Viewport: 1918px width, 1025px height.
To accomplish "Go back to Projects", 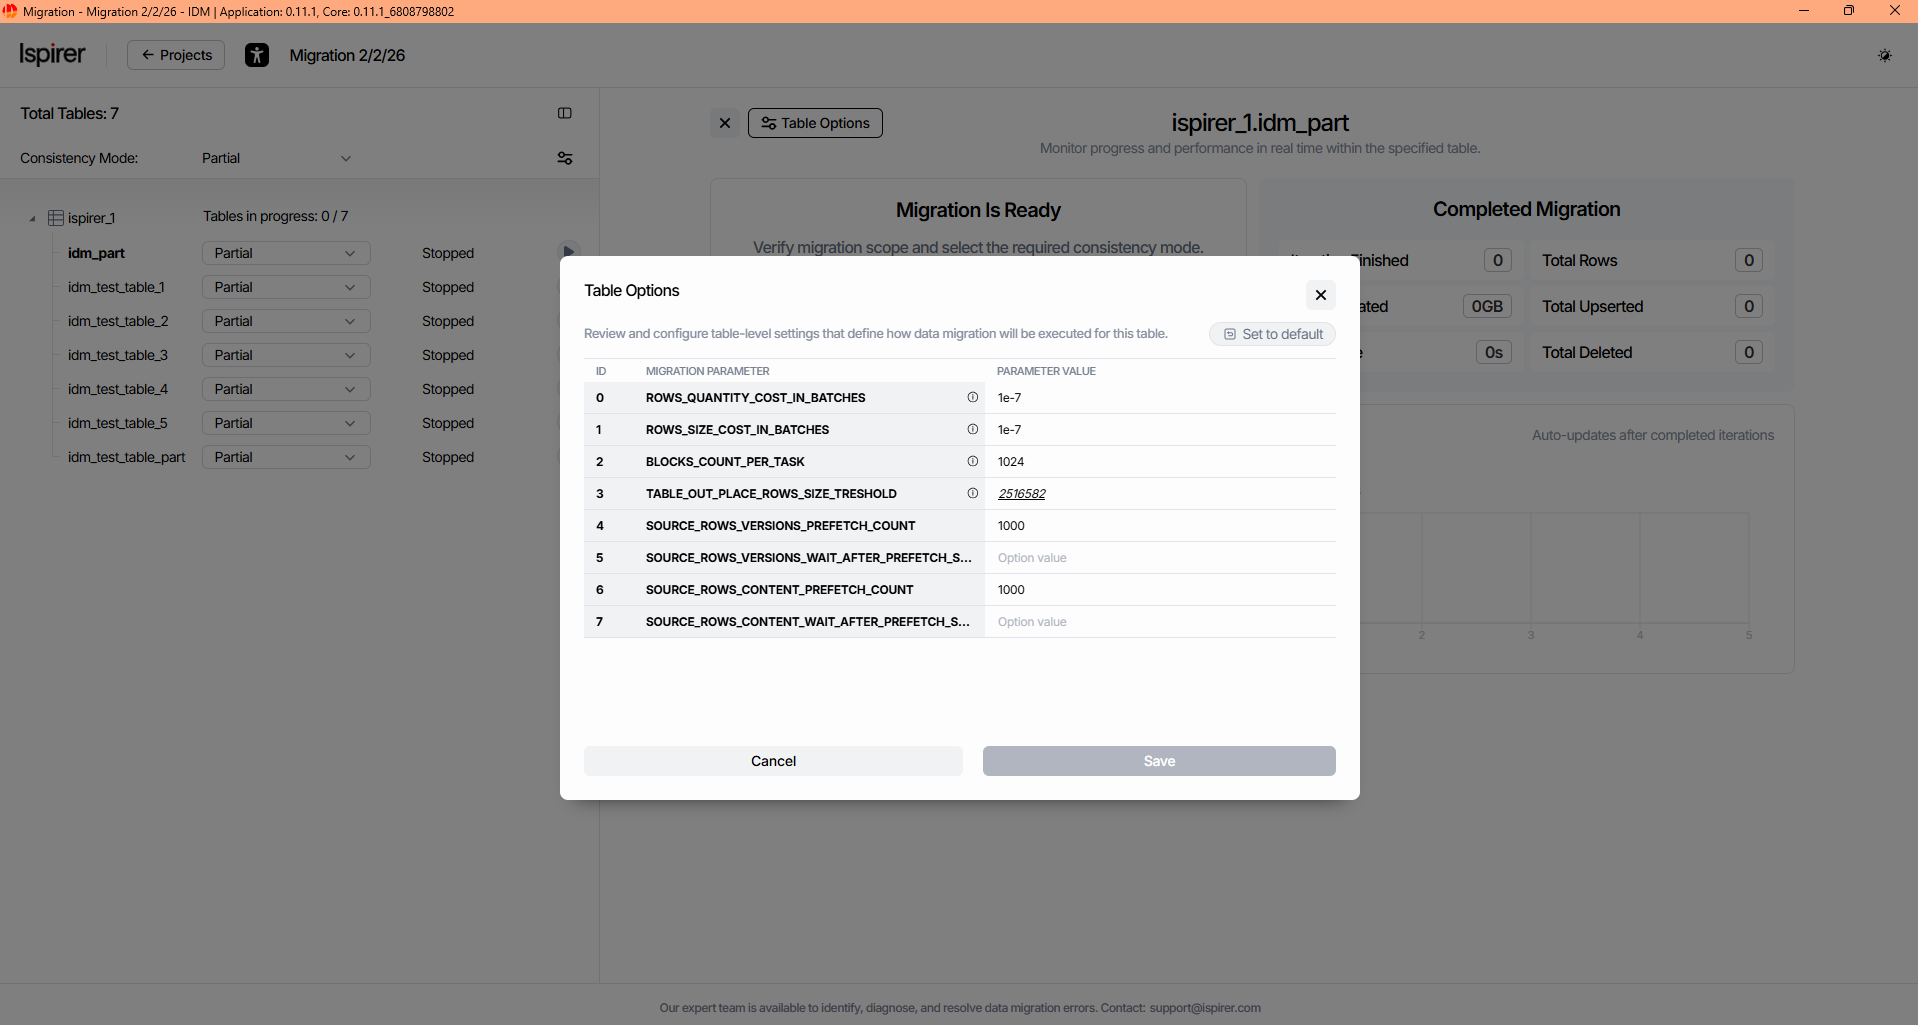I will coord(176,55).
